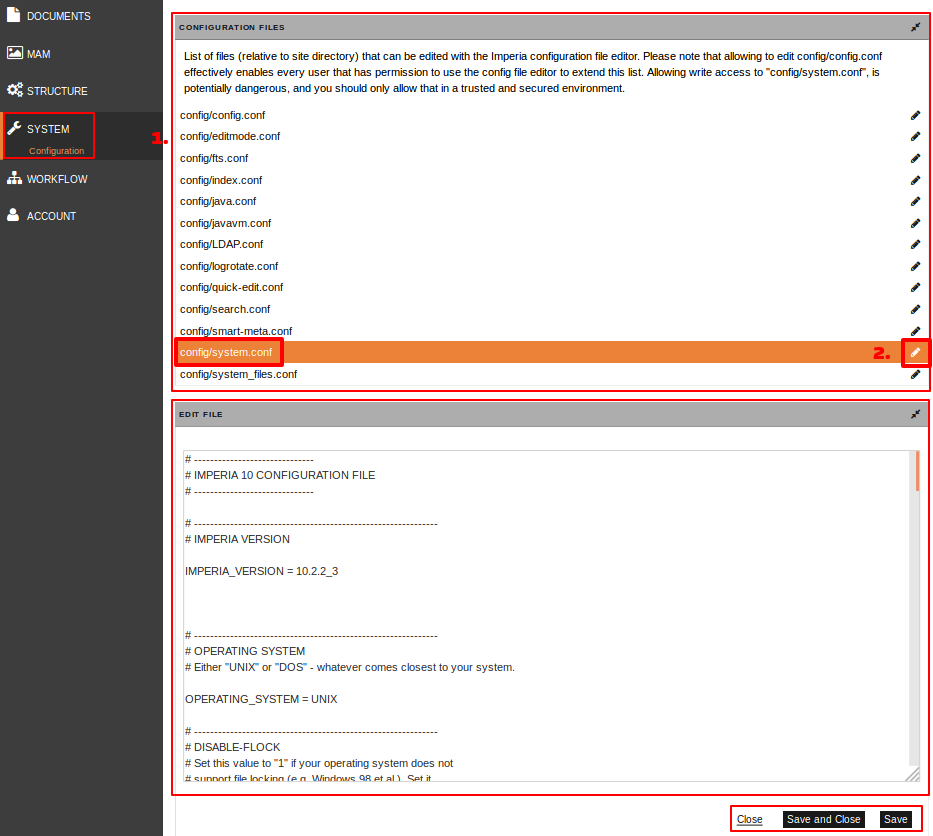Click the MAM image icon in sidebar
Screen dimensions: 933x836
pyautogui.click(x=14, y=53)
